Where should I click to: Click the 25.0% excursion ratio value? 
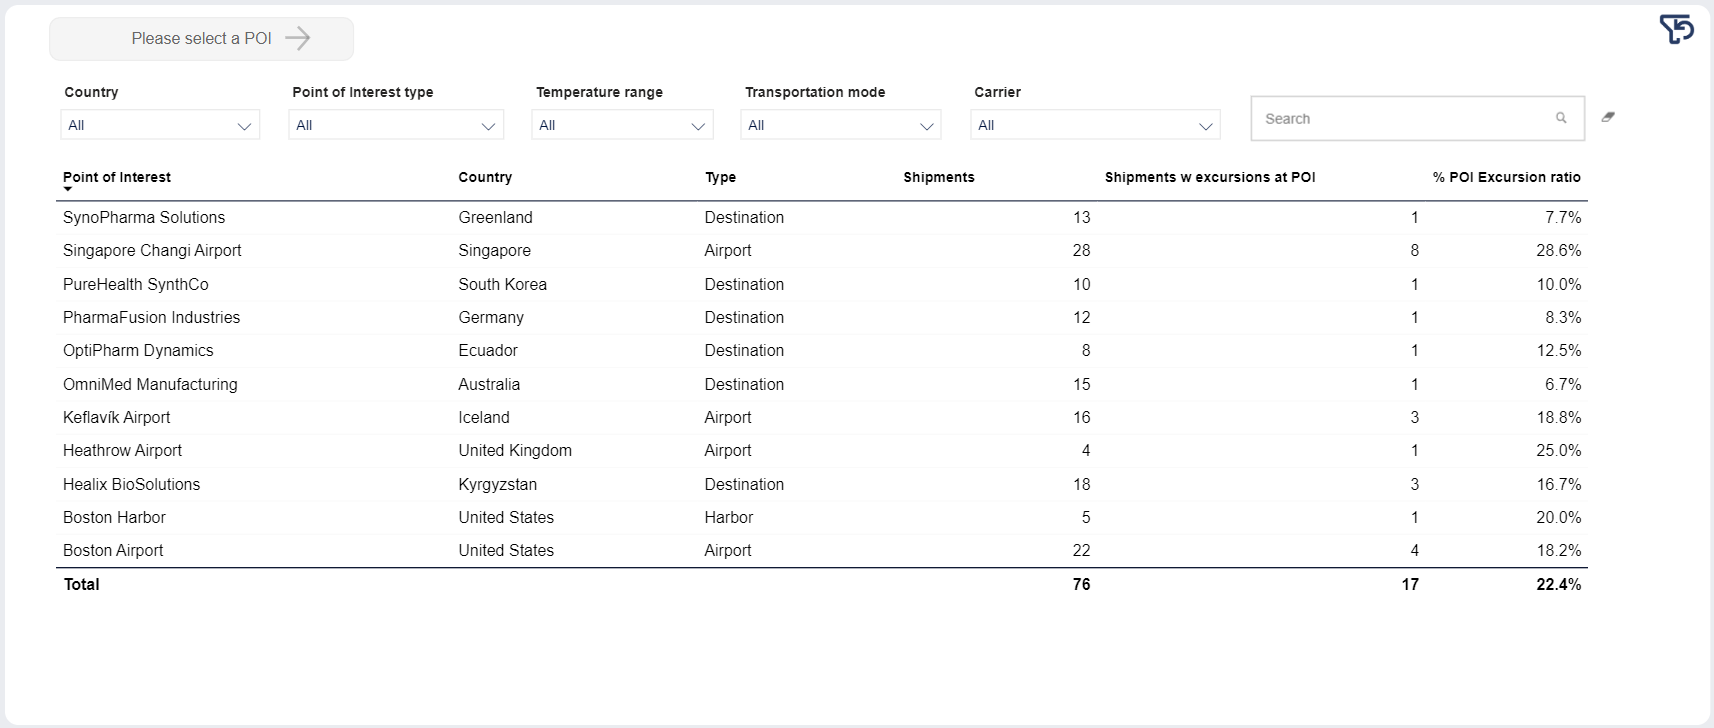tap(1559, 450)
